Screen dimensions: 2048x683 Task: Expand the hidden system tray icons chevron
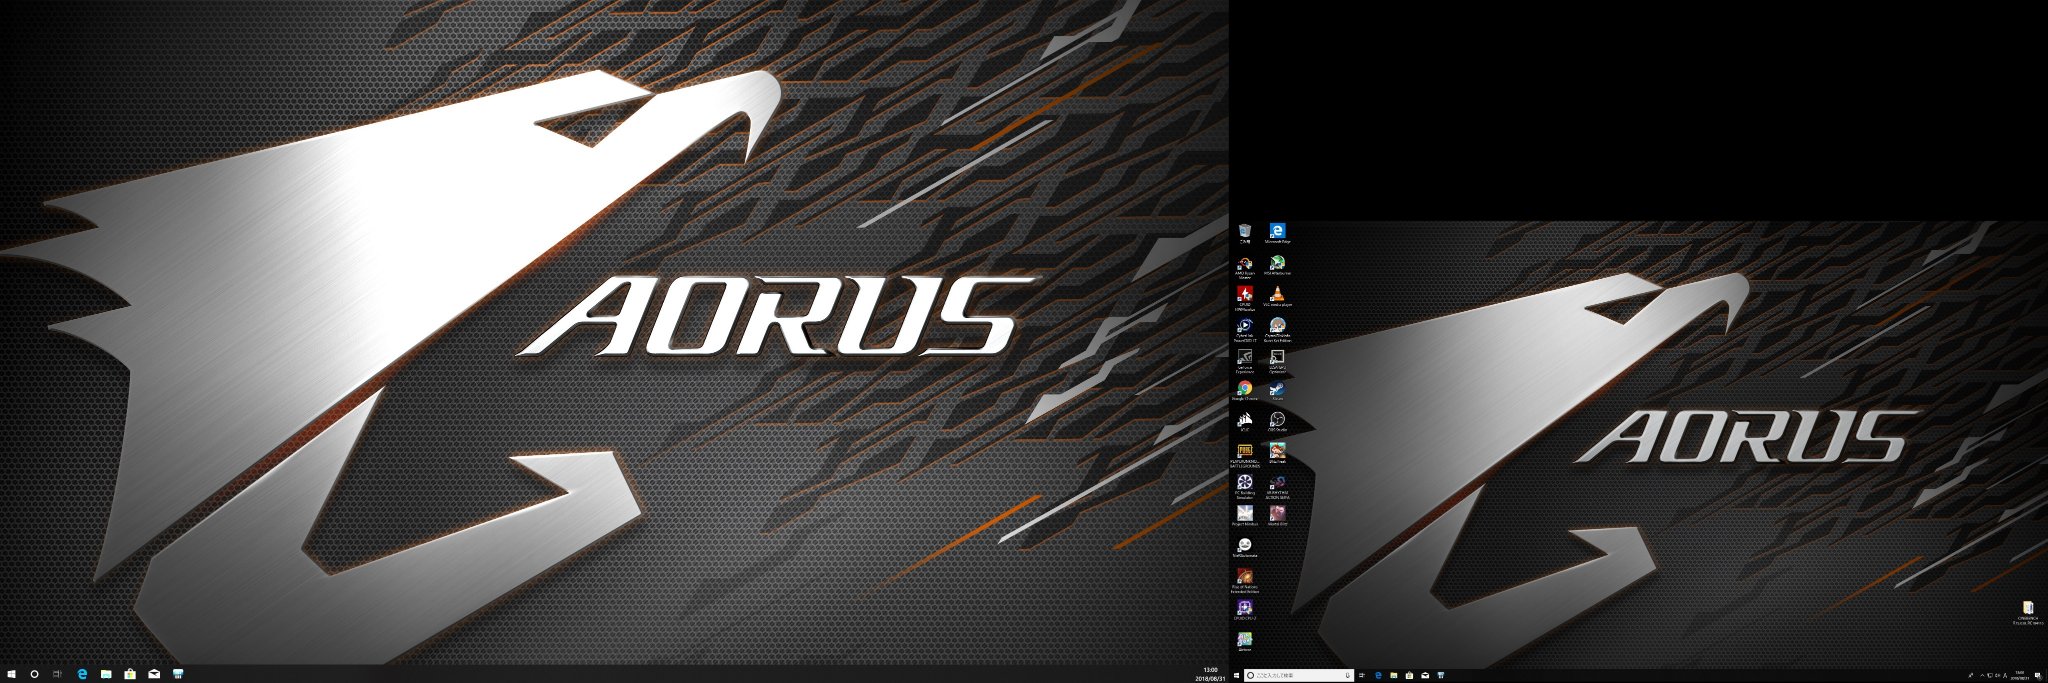pyautogui.click(x=1981, y=675)
